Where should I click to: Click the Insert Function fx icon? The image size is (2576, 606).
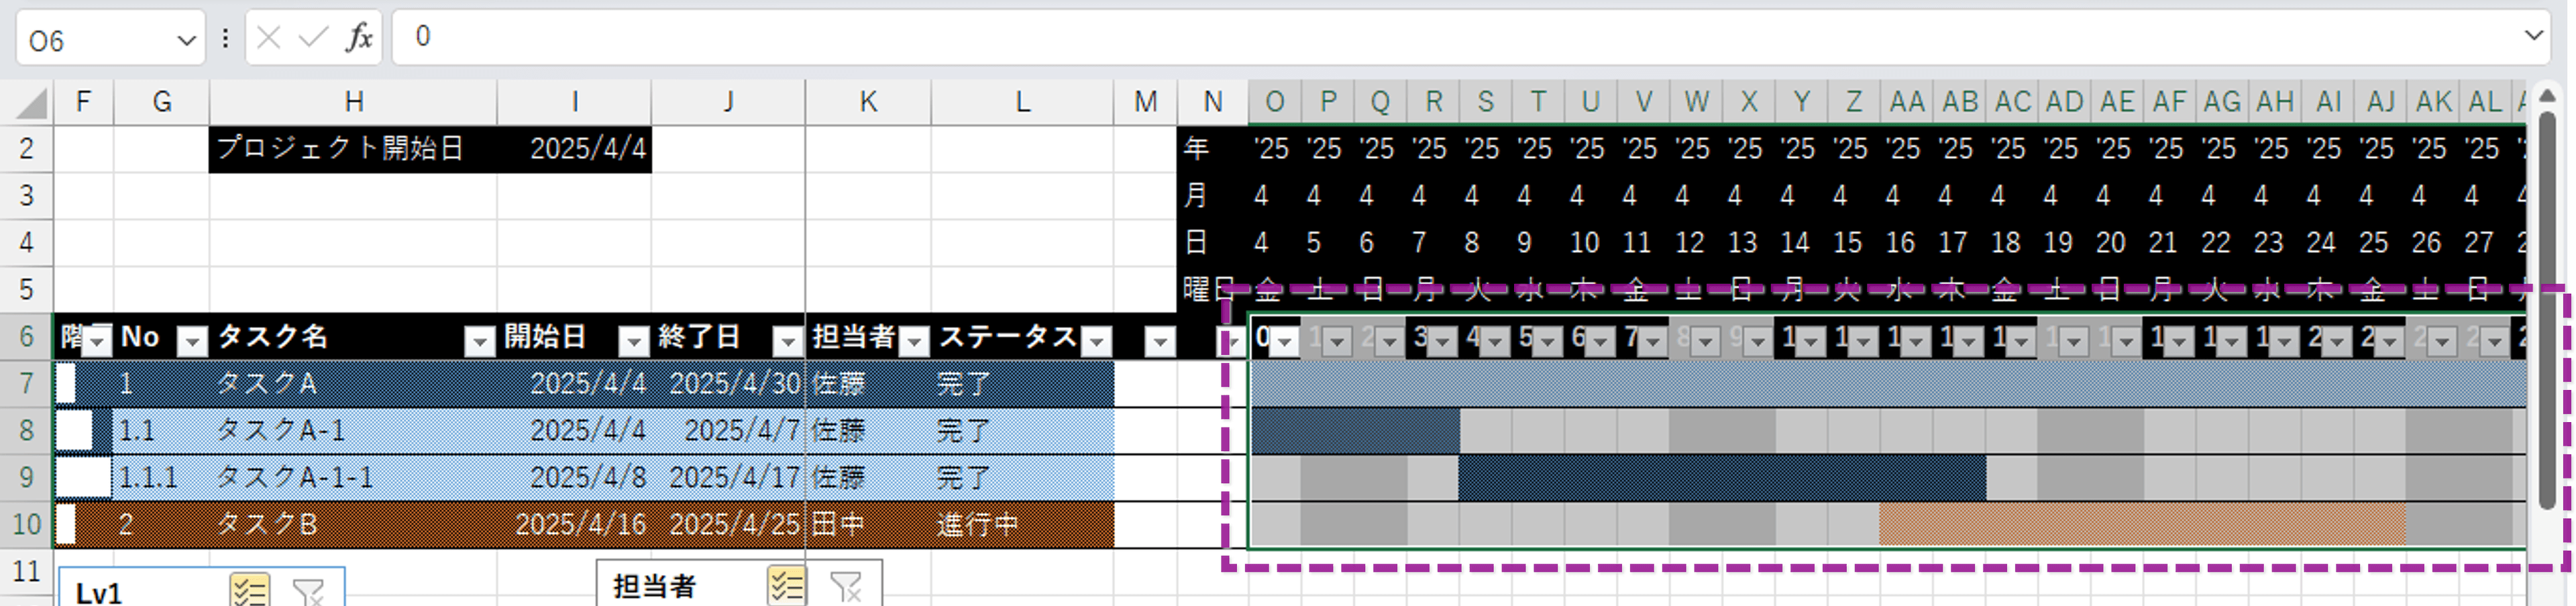(x=359, y=38)
